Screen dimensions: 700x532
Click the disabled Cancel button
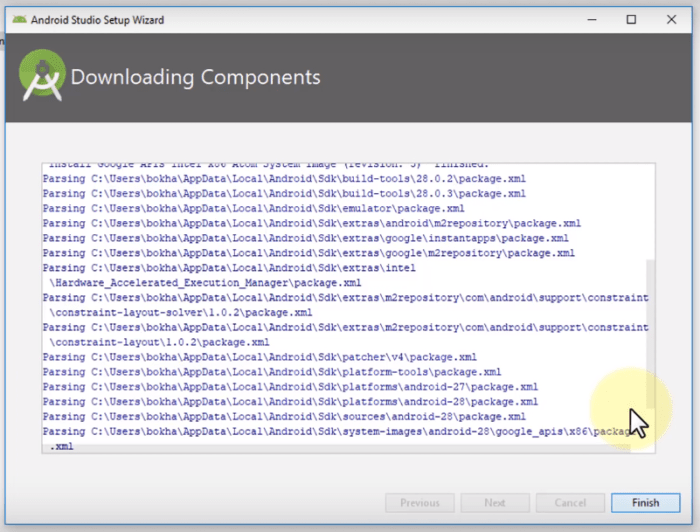[570, 503]
